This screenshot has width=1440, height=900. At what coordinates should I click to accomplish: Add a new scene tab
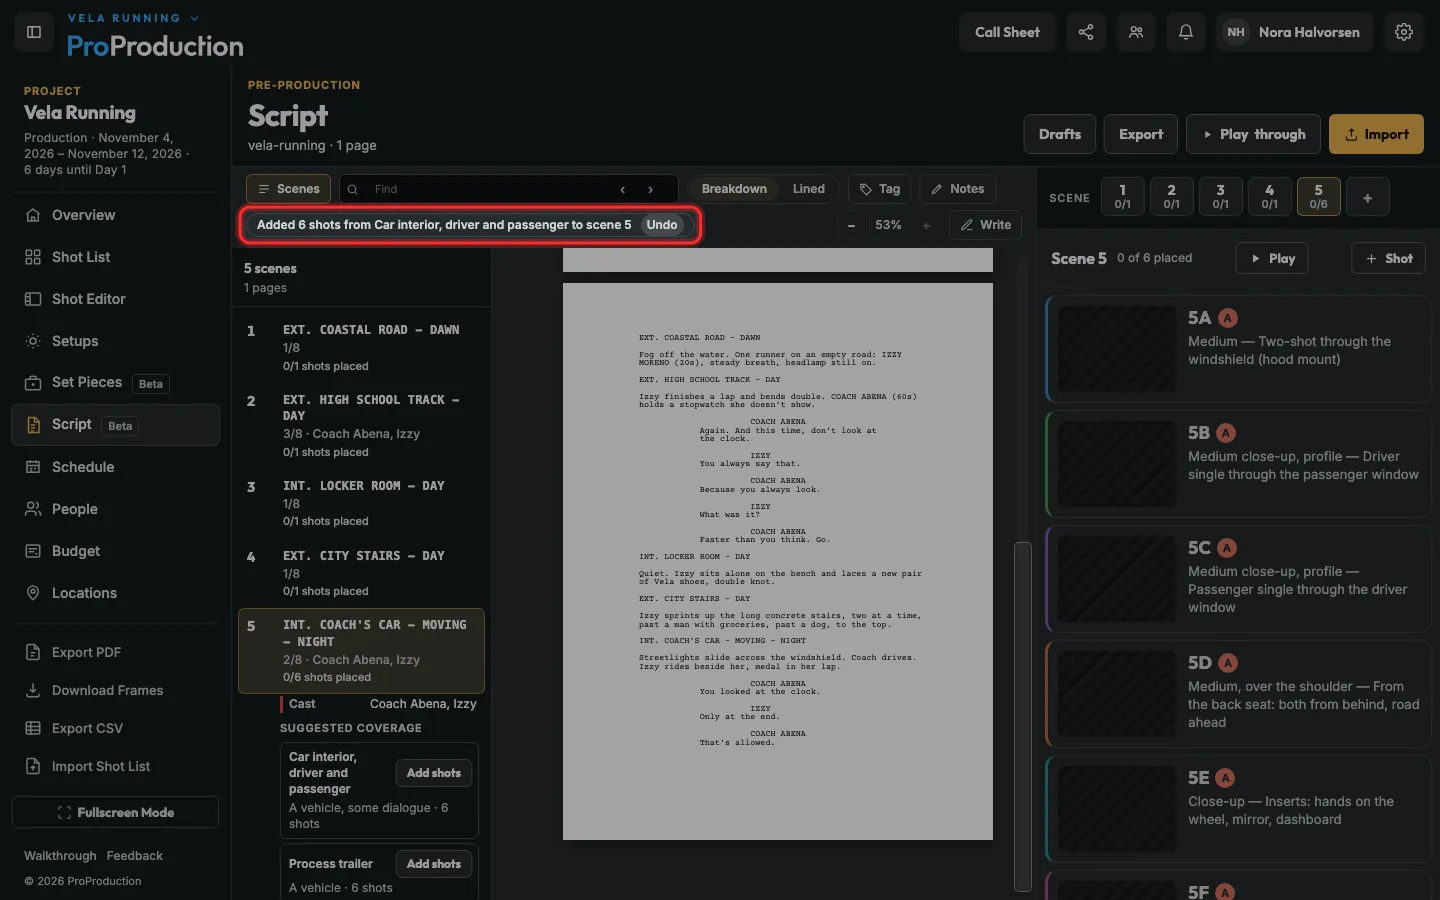pos(1367,197)
